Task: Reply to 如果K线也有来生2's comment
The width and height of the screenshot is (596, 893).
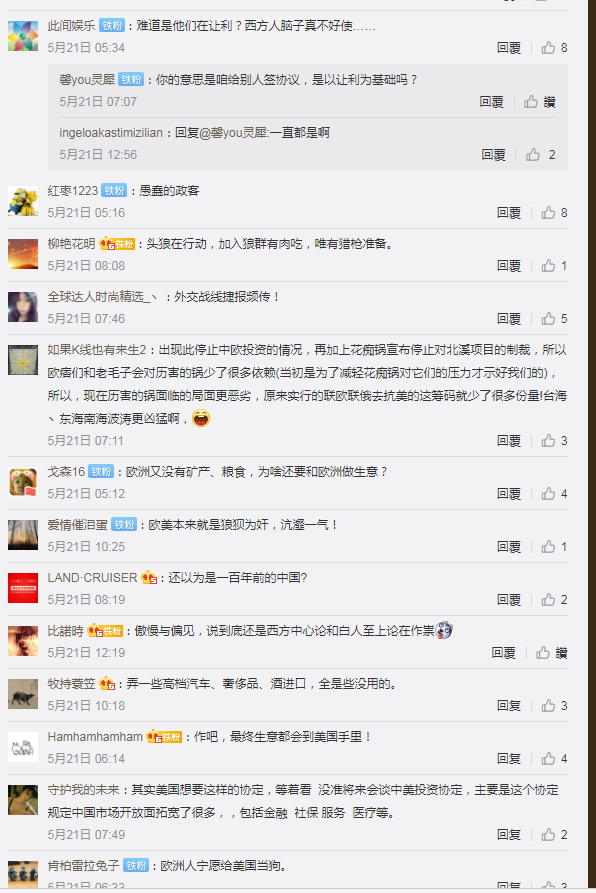Action: (508, 441)
